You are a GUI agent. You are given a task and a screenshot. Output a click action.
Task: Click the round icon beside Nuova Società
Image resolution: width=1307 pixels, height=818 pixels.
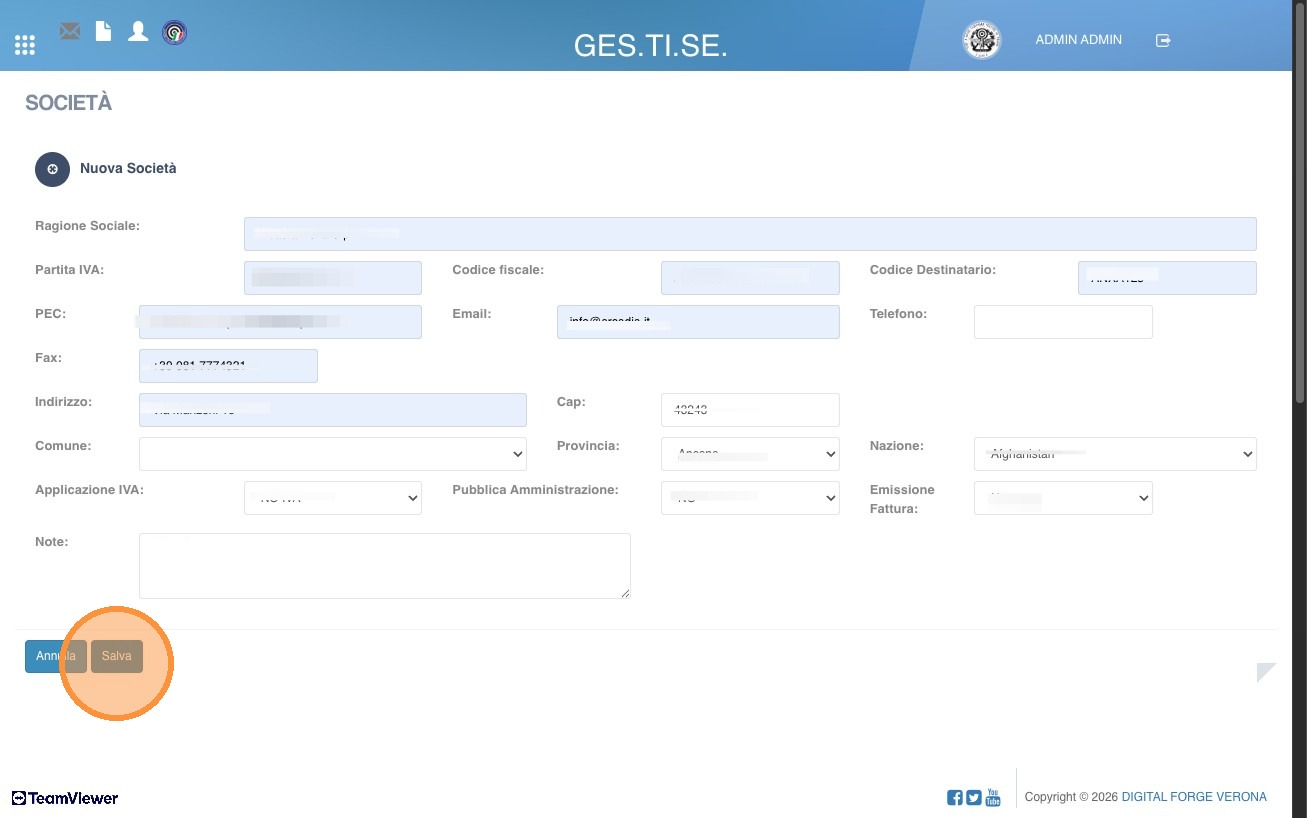[52, 169]
